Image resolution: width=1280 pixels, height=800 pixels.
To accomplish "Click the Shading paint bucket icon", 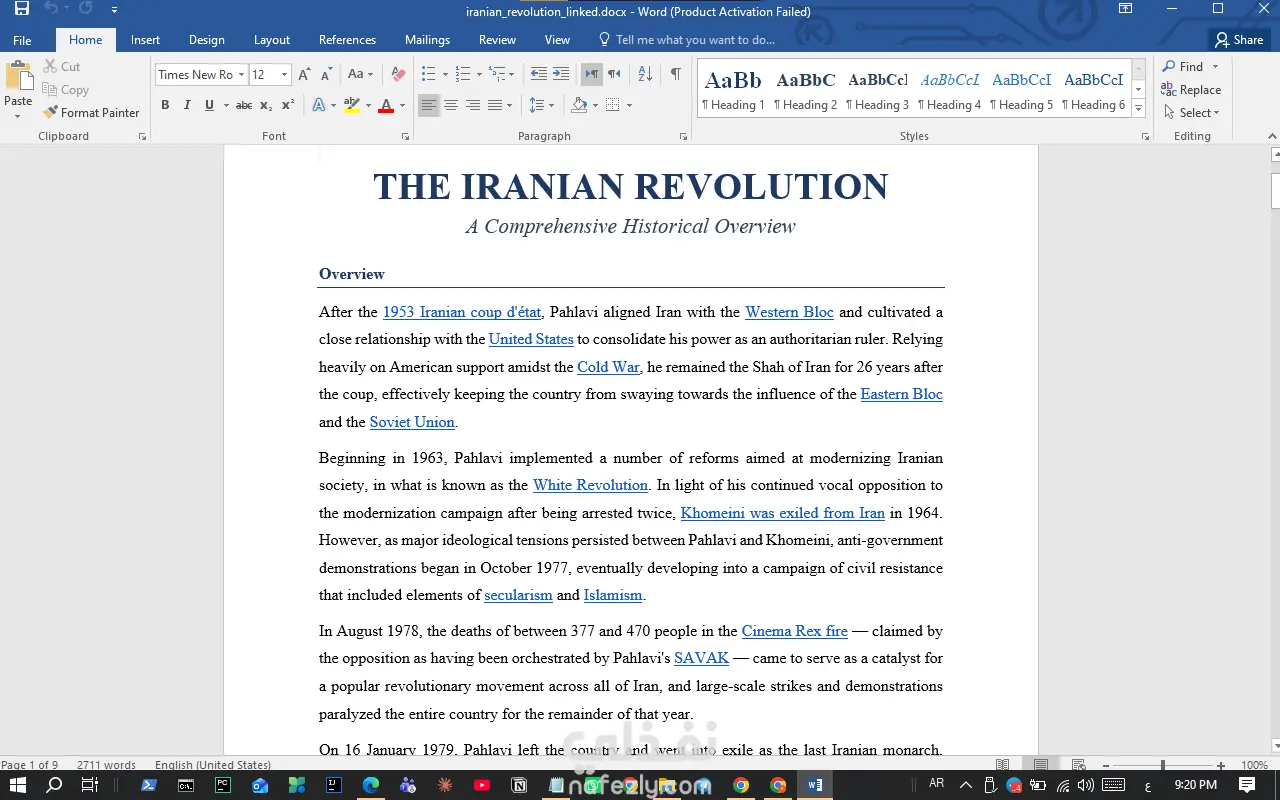I will (x=579, y=105).
